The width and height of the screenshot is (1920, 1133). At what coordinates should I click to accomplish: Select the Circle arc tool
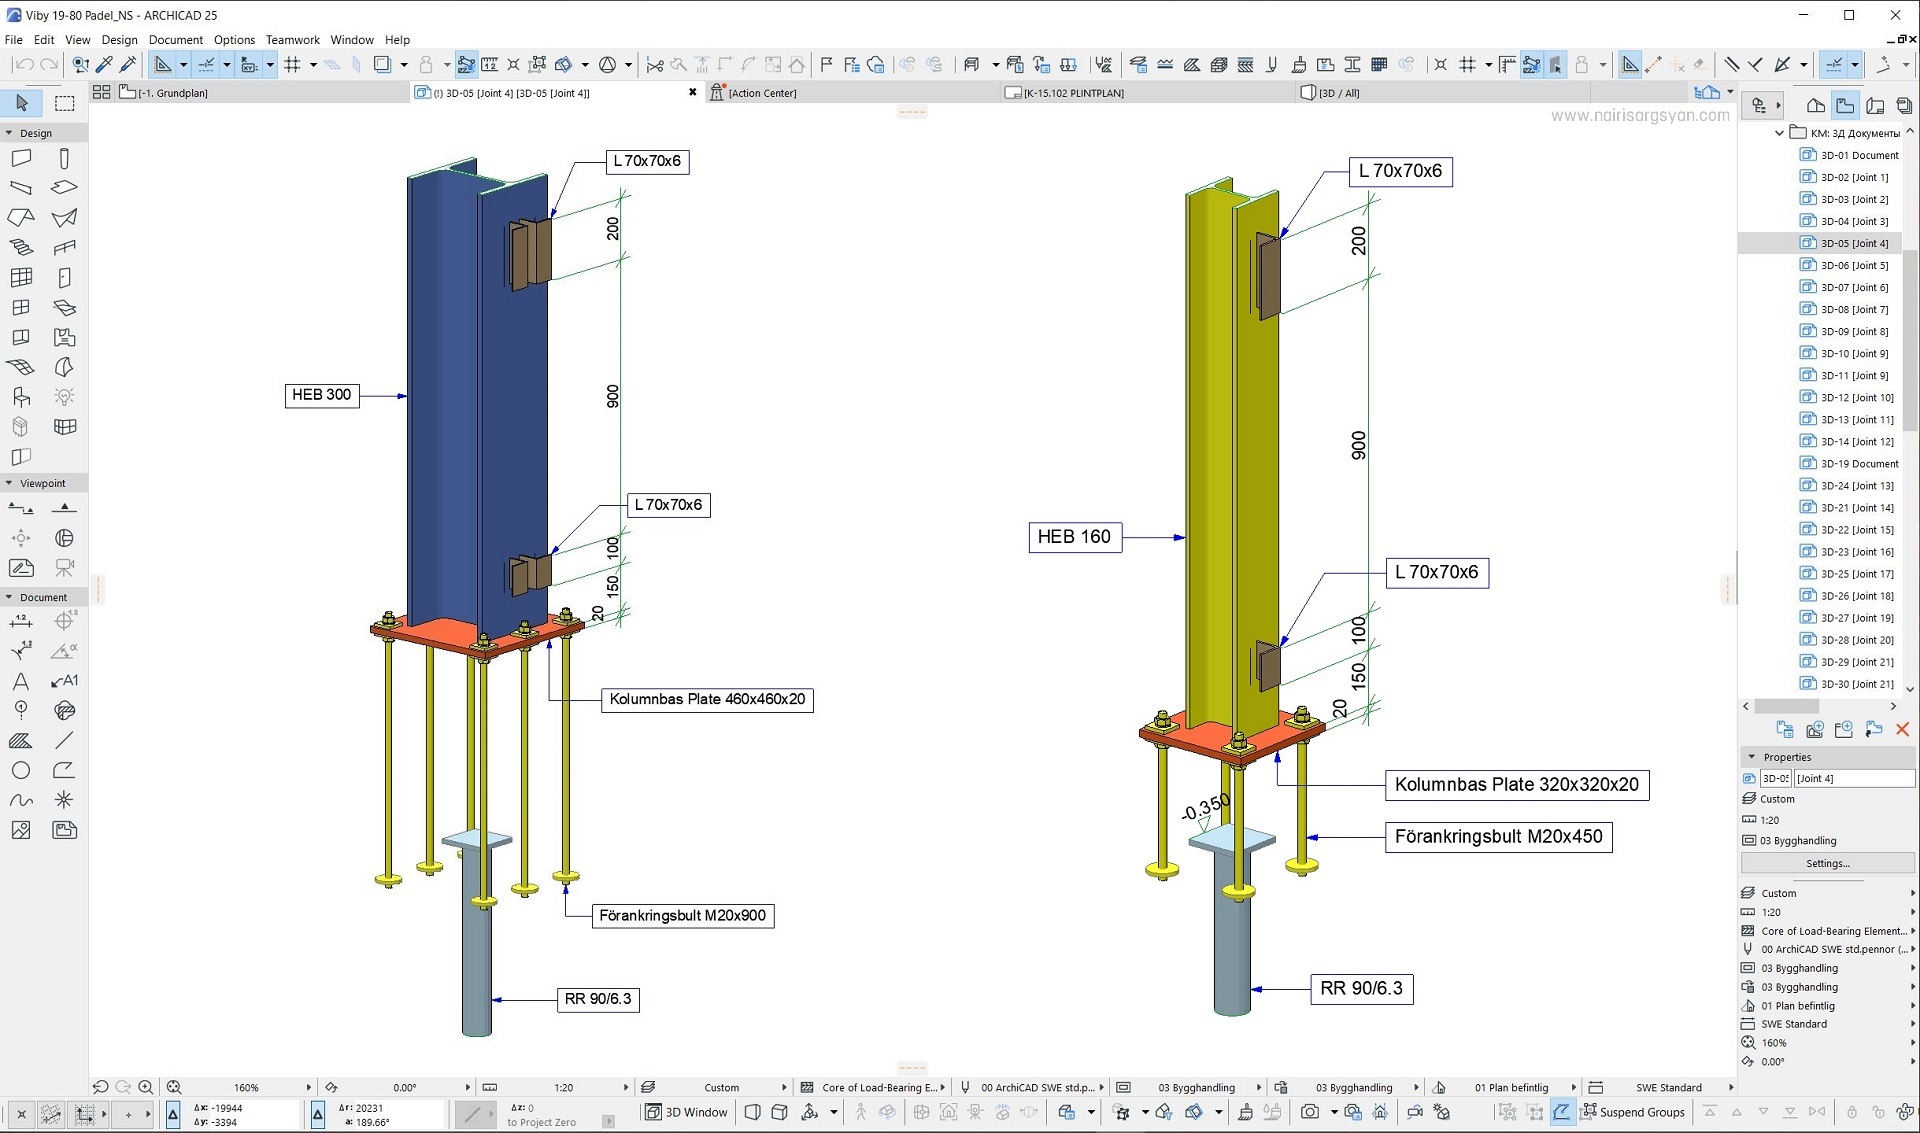(x=21, y=770)
